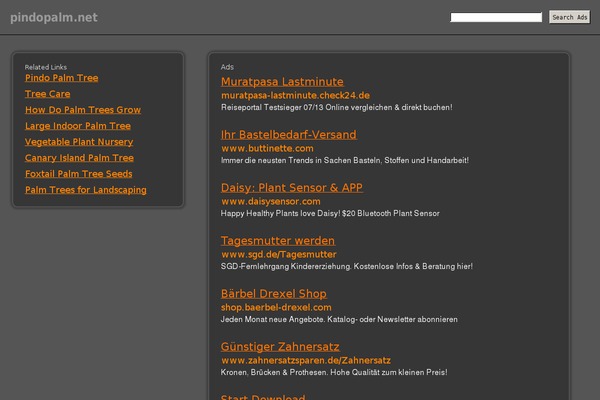Viewport: 600px width, 400px height.
Task: Click the muratpasa-lastminute.check24.de URL
Action: tap(295, 95)
